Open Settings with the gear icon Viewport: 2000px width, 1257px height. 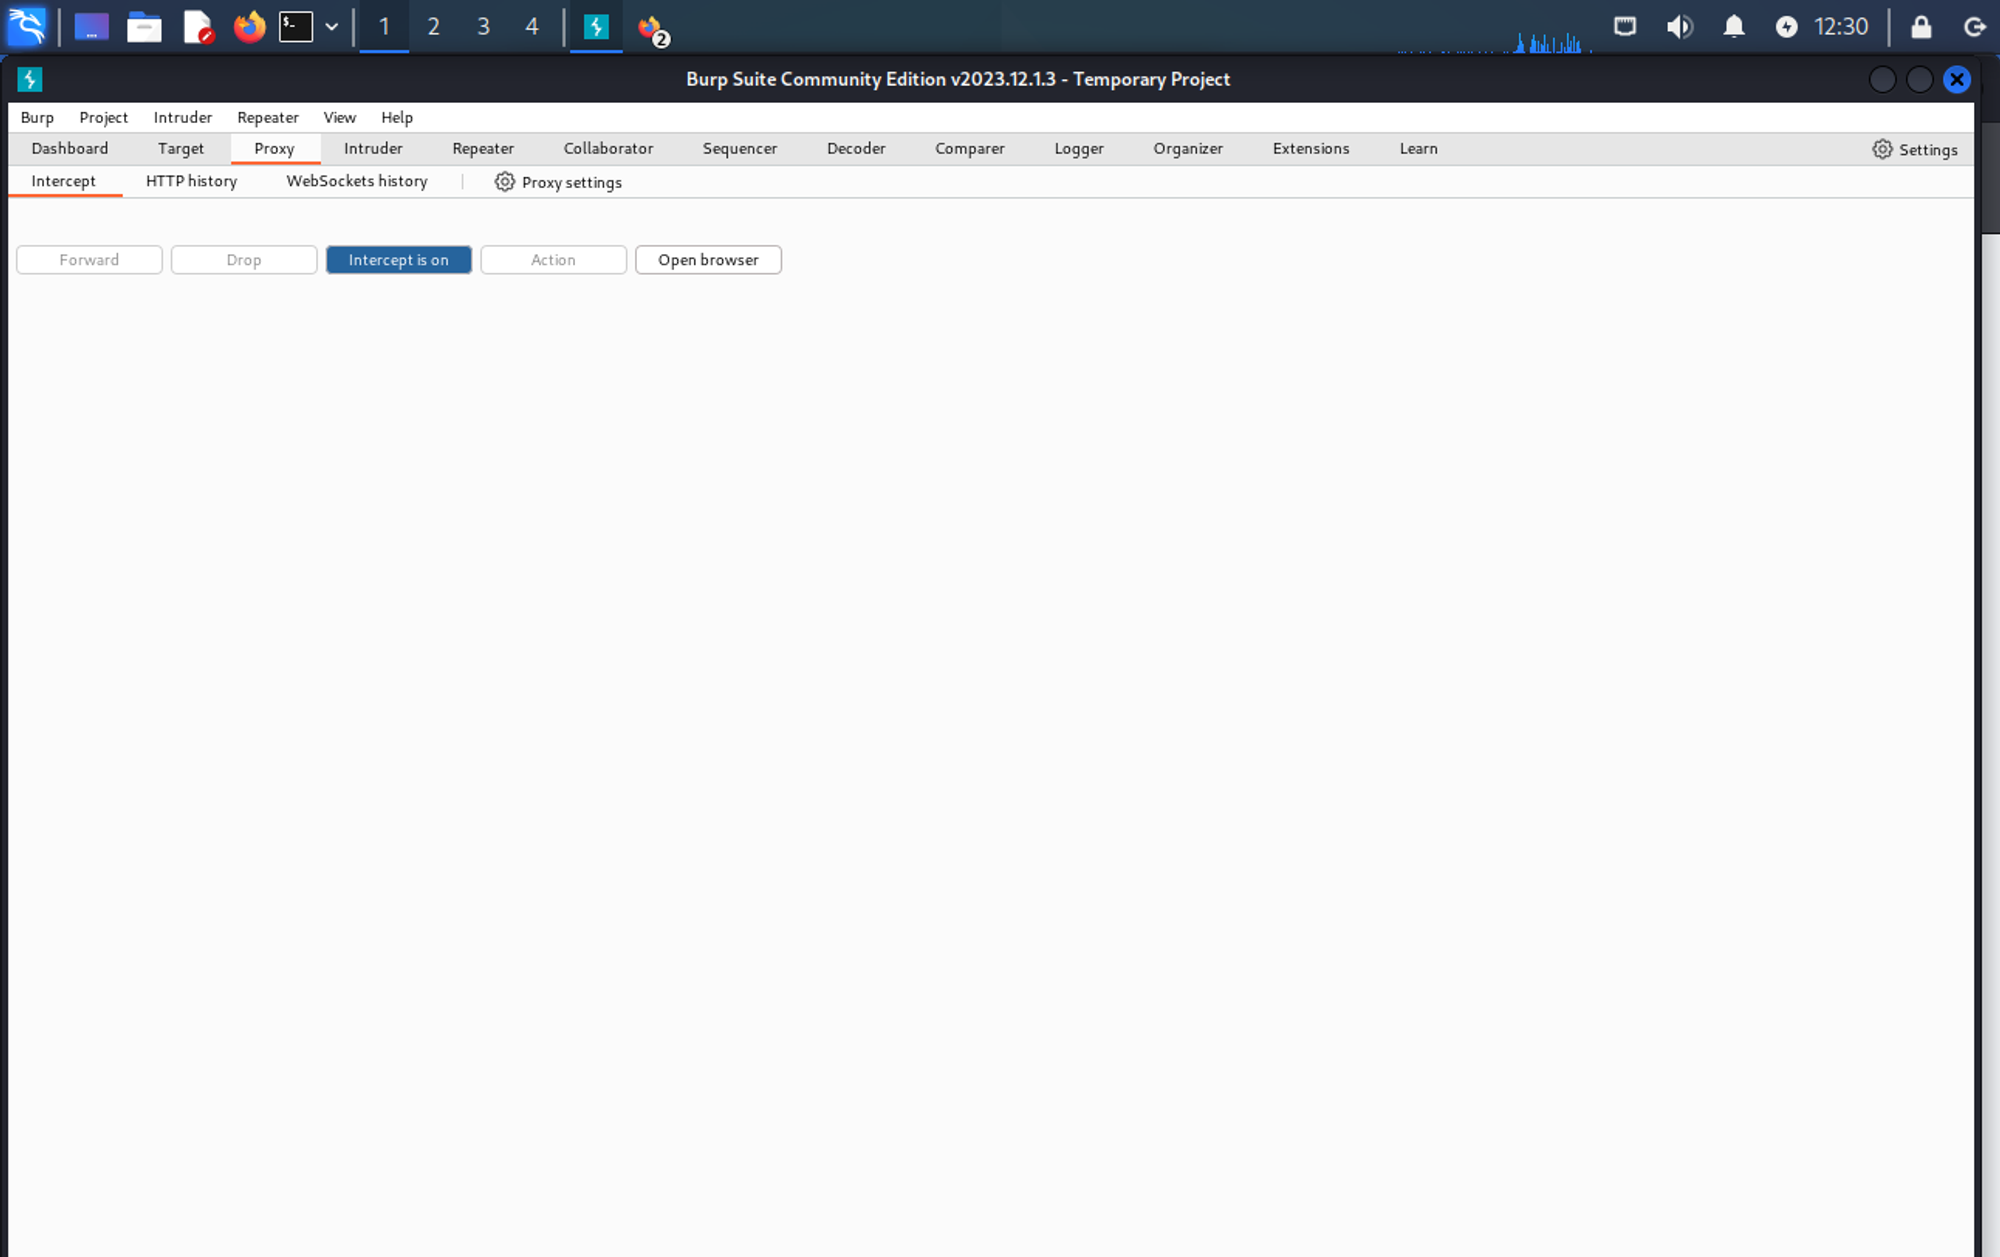[1914, 149]
